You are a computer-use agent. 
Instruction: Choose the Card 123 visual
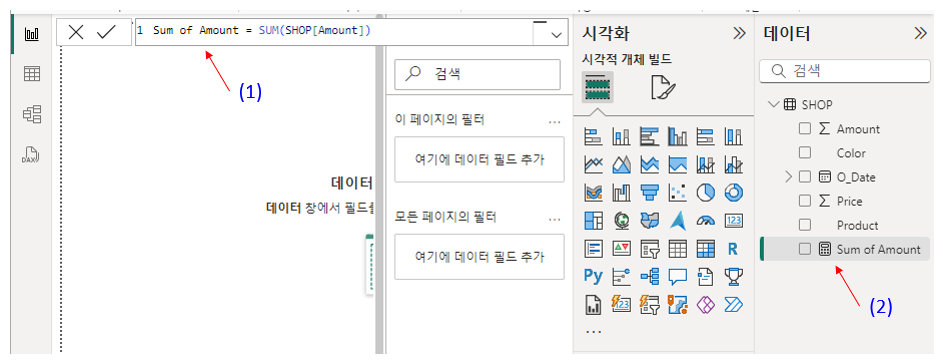[x=734, y=221]
